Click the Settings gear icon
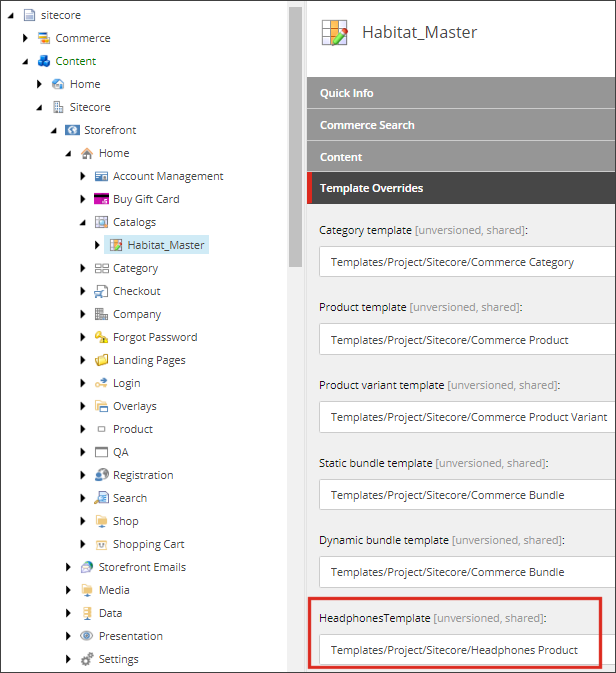The image size is (616, 673). coord(87,659)
